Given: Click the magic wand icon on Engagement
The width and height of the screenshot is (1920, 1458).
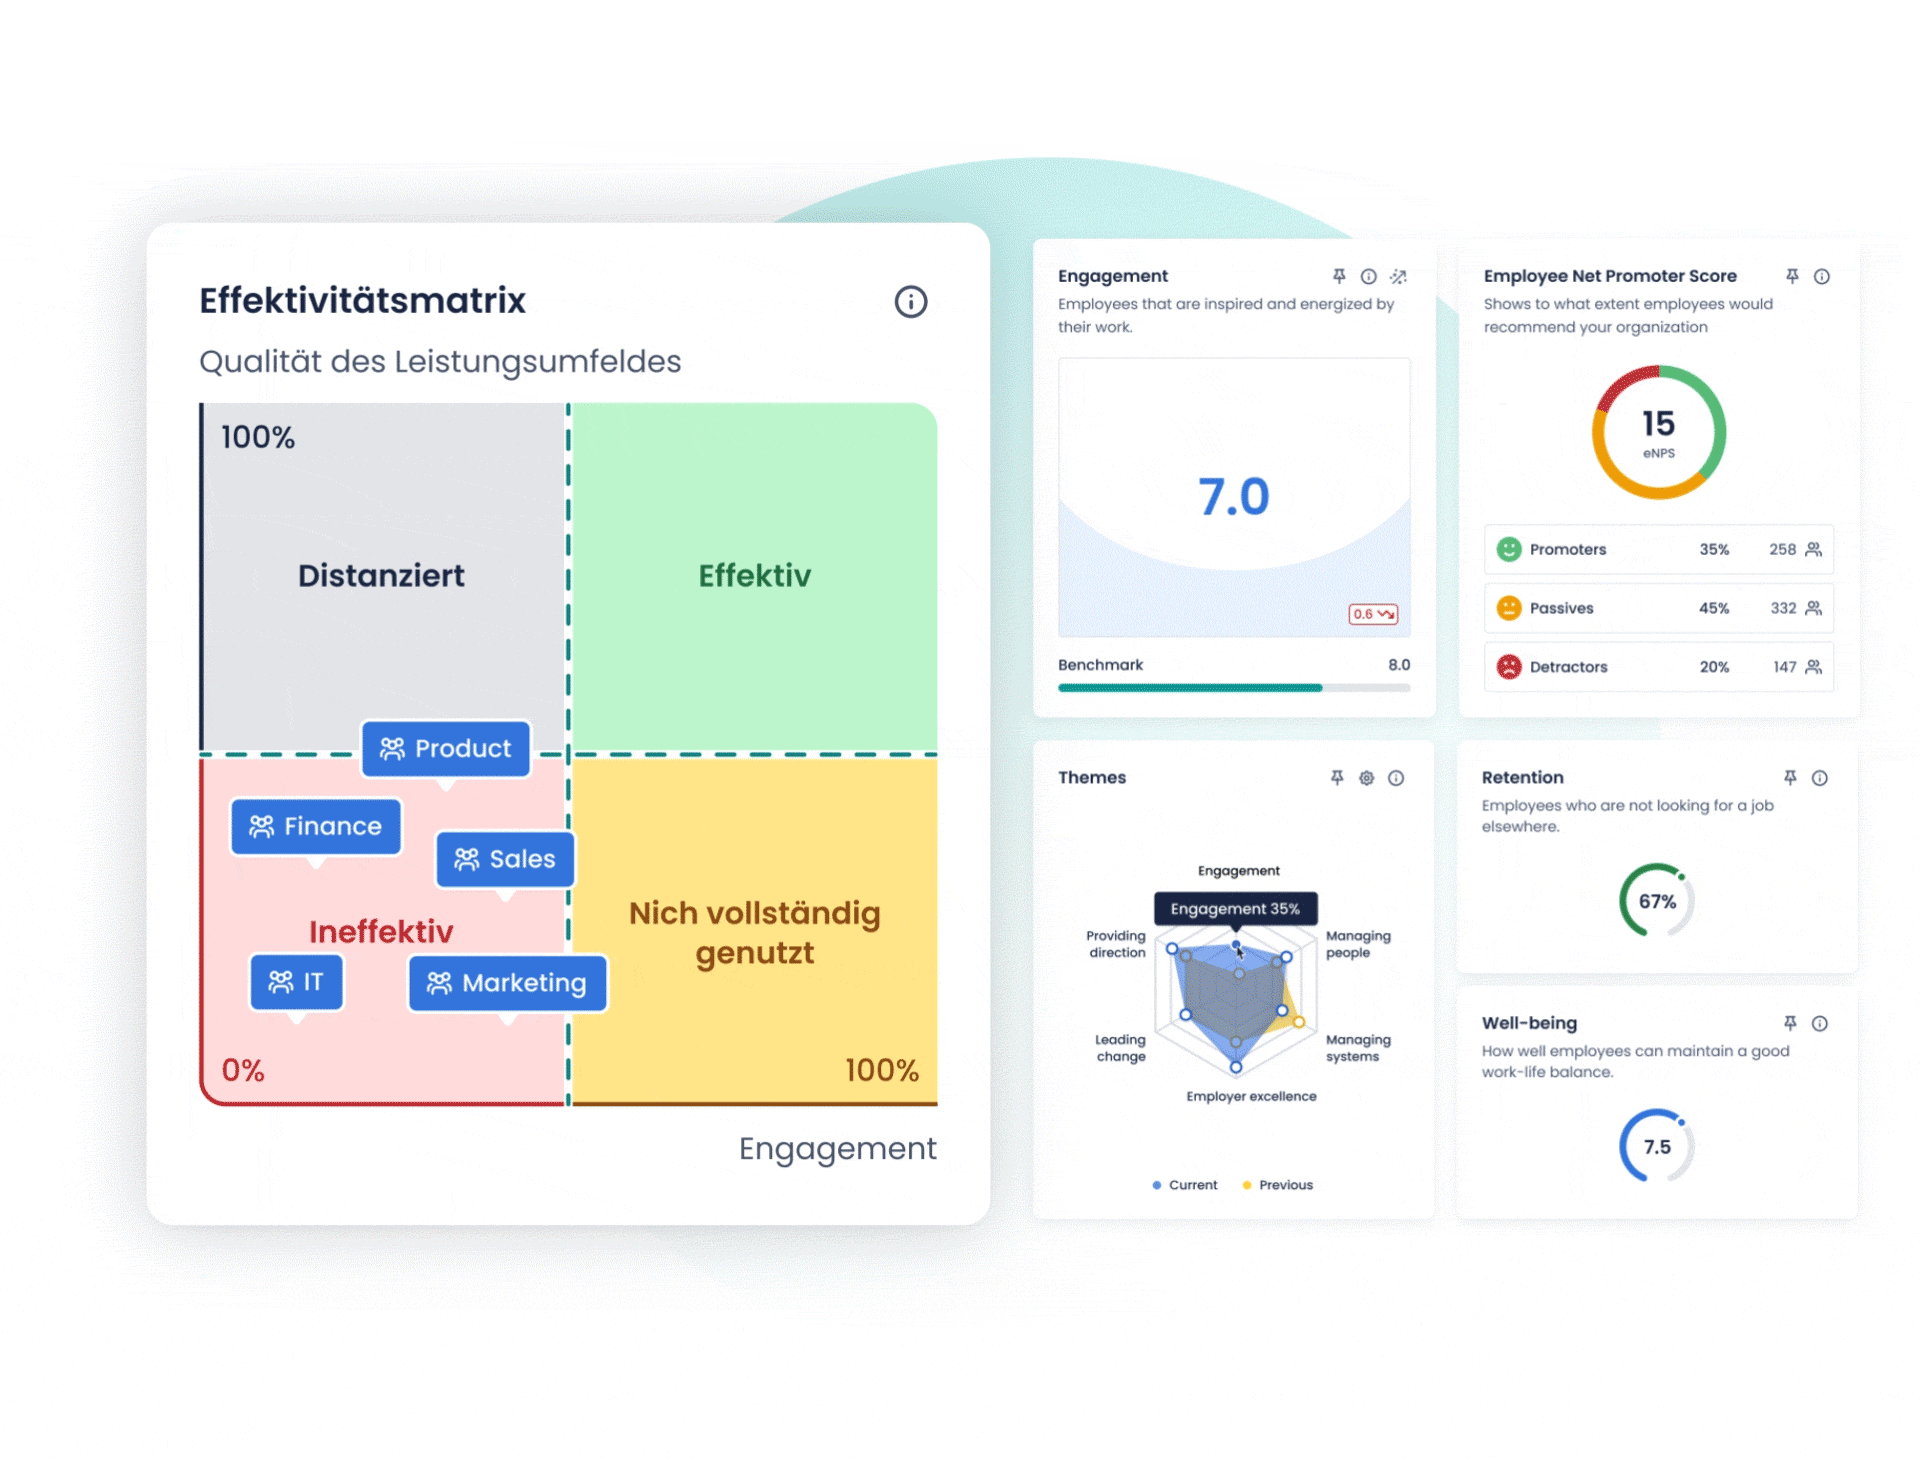Looking at the screenshot, I should pos(1398,276).
